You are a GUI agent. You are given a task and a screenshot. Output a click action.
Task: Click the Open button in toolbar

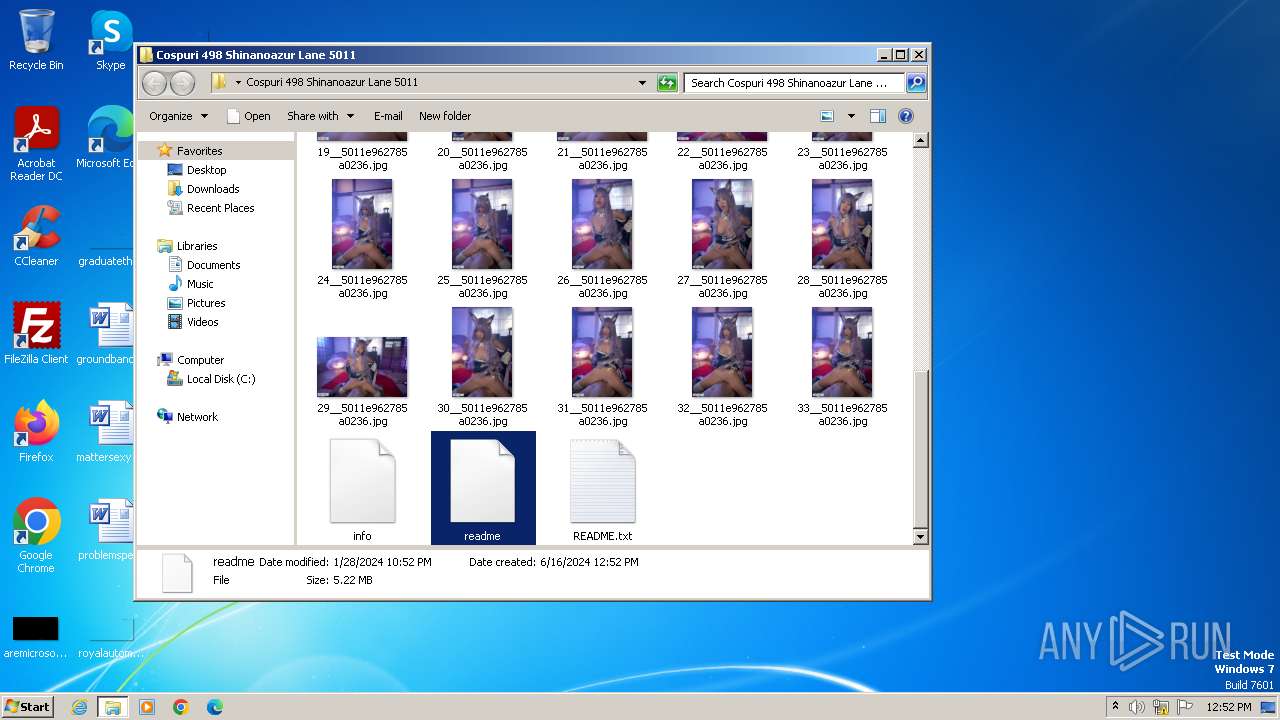click(249, 116)
